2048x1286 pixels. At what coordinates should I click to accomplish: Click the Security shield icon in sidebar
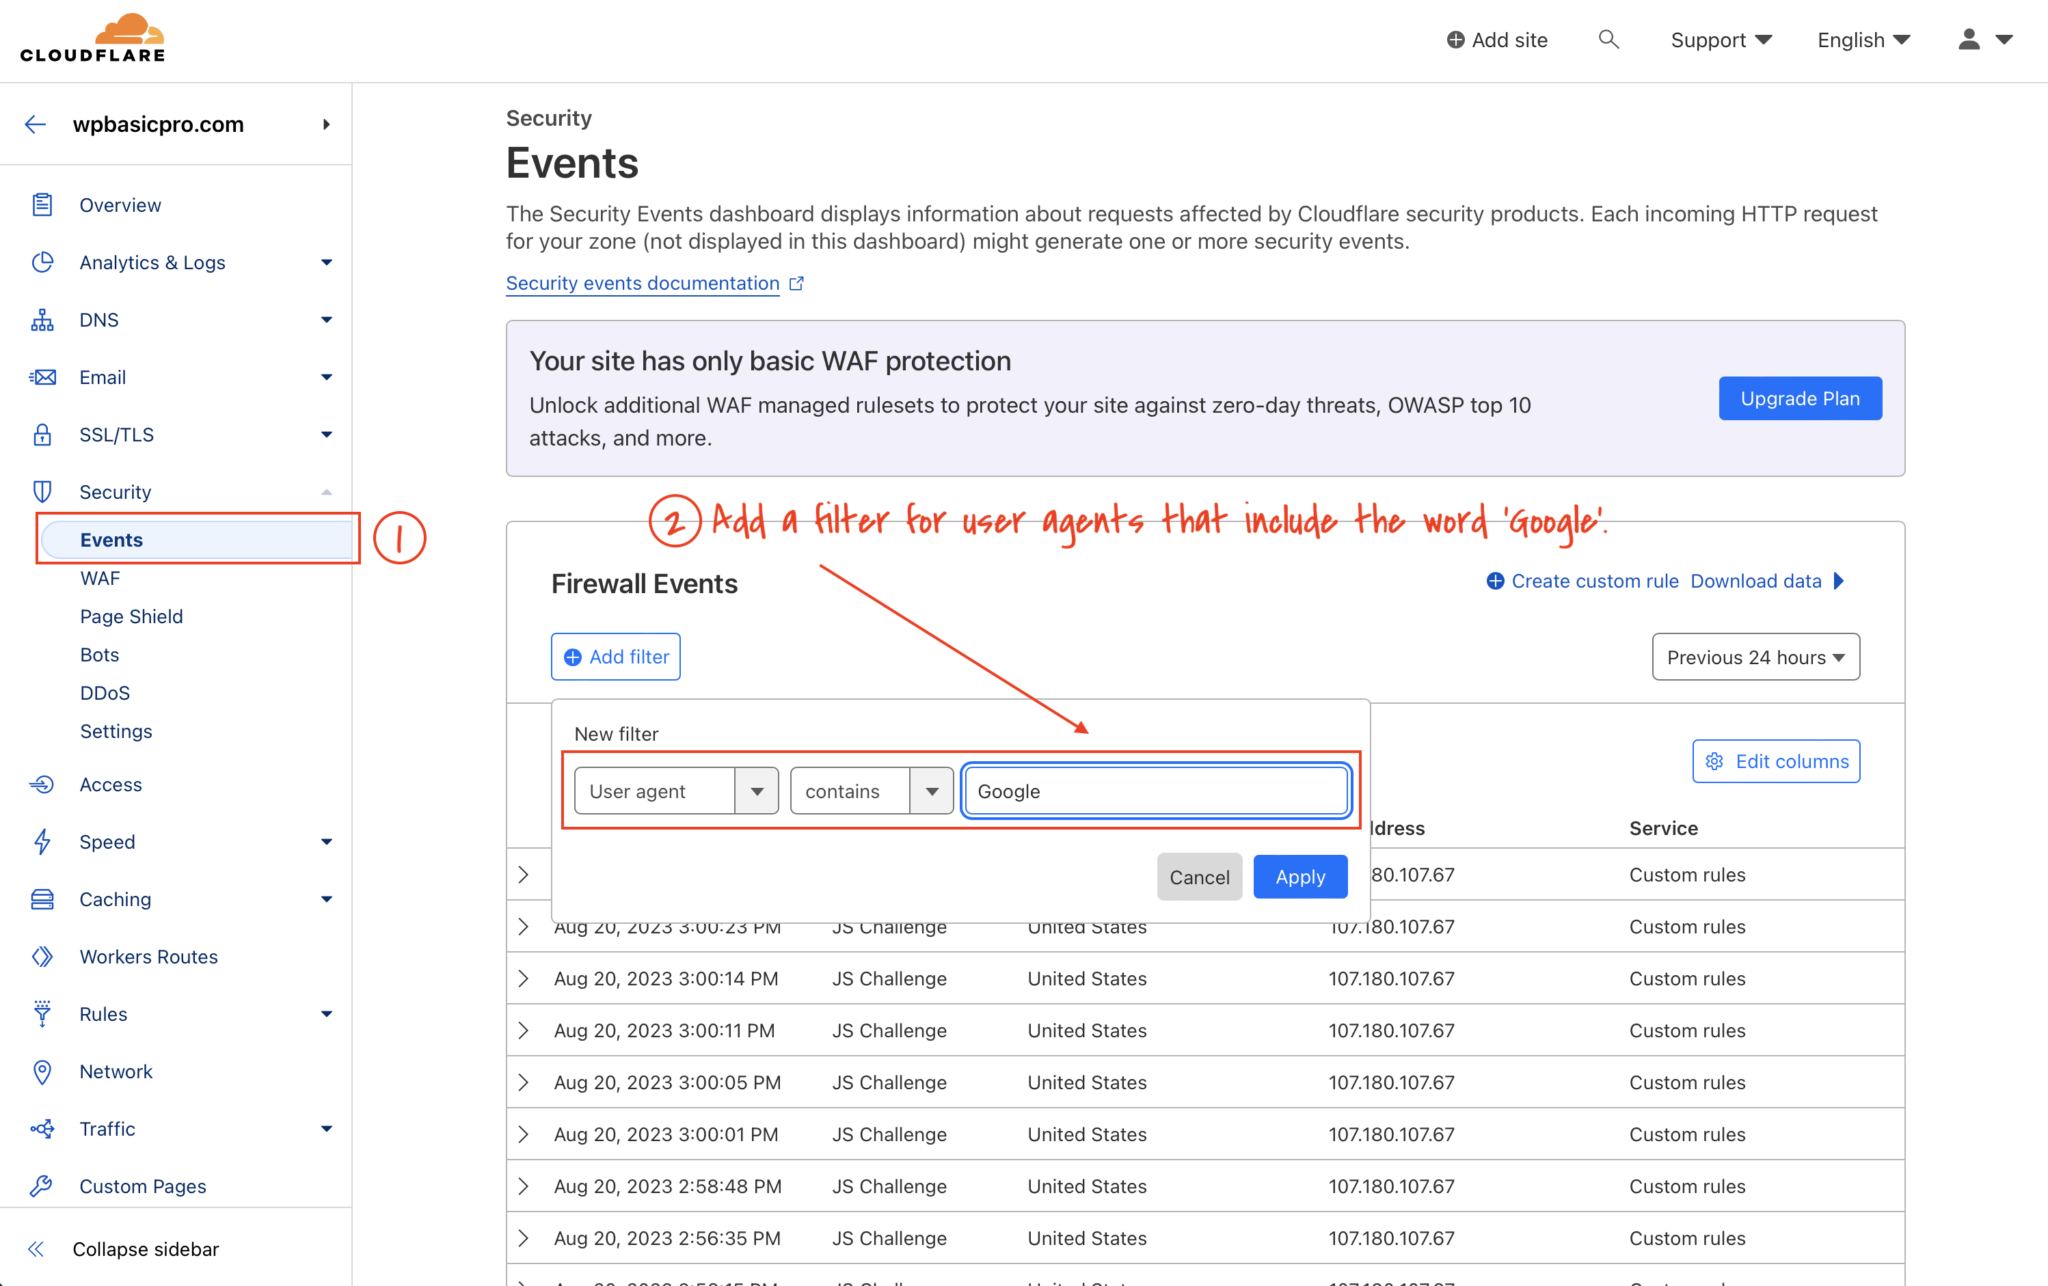tap(42, 491)
